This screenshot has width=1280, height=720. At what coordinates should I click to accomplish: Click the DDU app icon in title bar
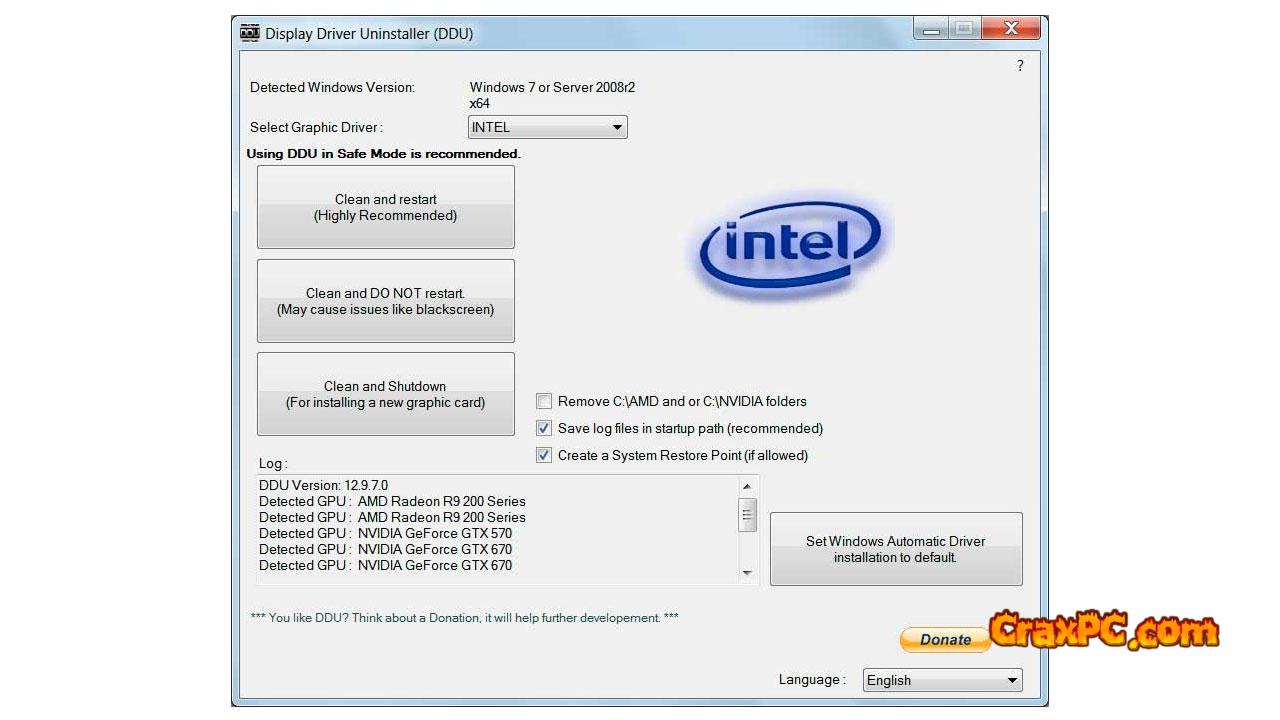click(250, 33)
